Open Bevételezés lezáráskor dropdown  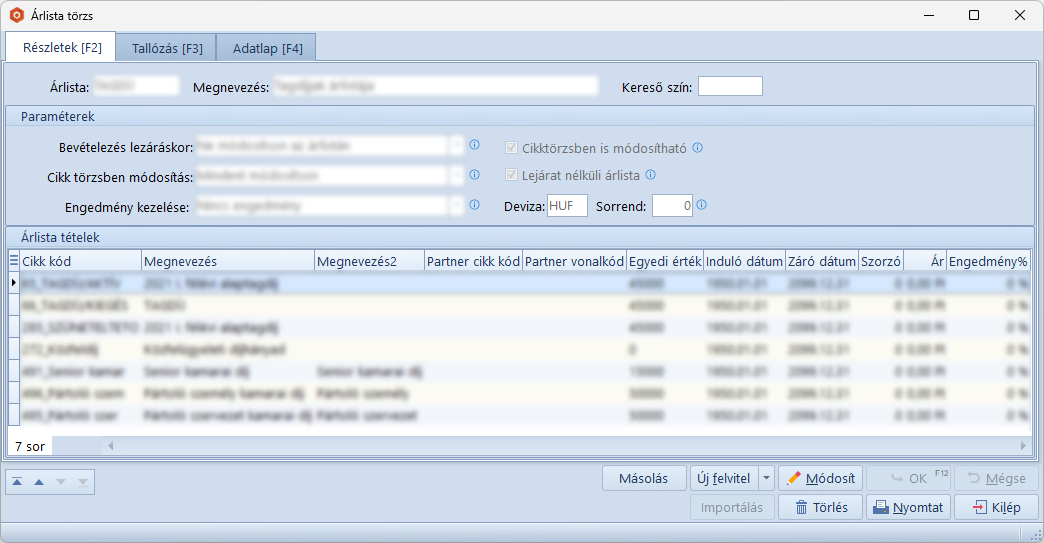[x=458, y=146]
